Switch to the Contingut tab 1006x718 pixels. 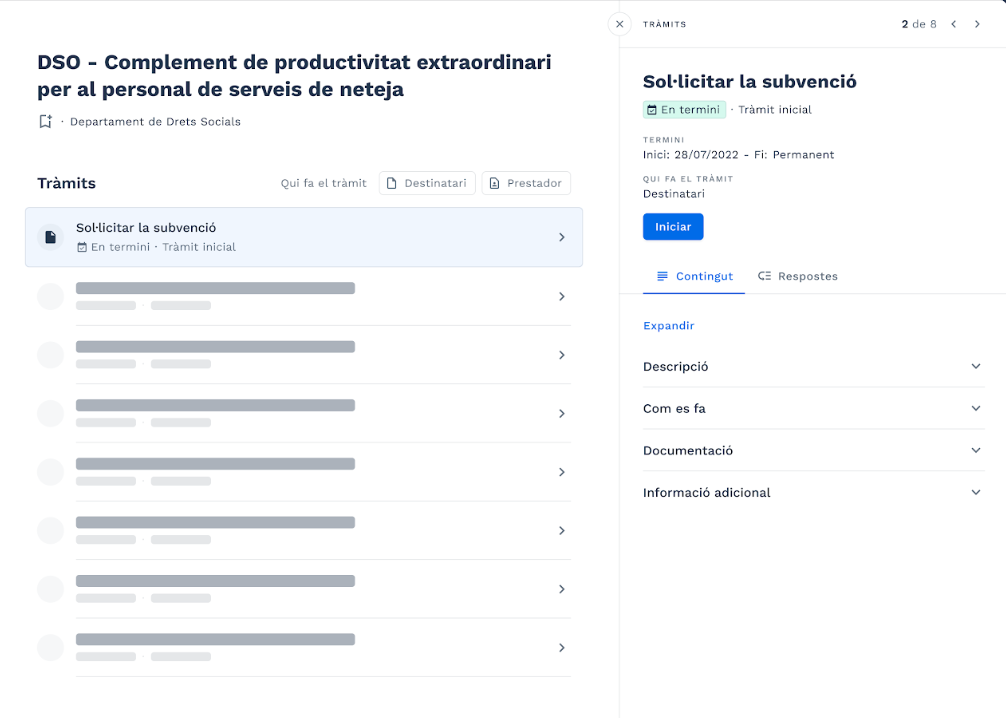pos(694,276)
